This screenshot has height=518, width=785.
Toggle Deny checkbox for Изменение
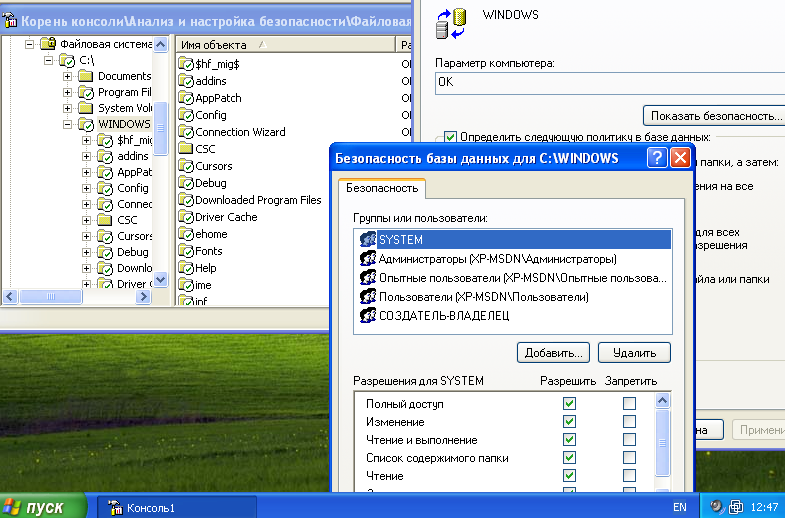pos(629,421)
